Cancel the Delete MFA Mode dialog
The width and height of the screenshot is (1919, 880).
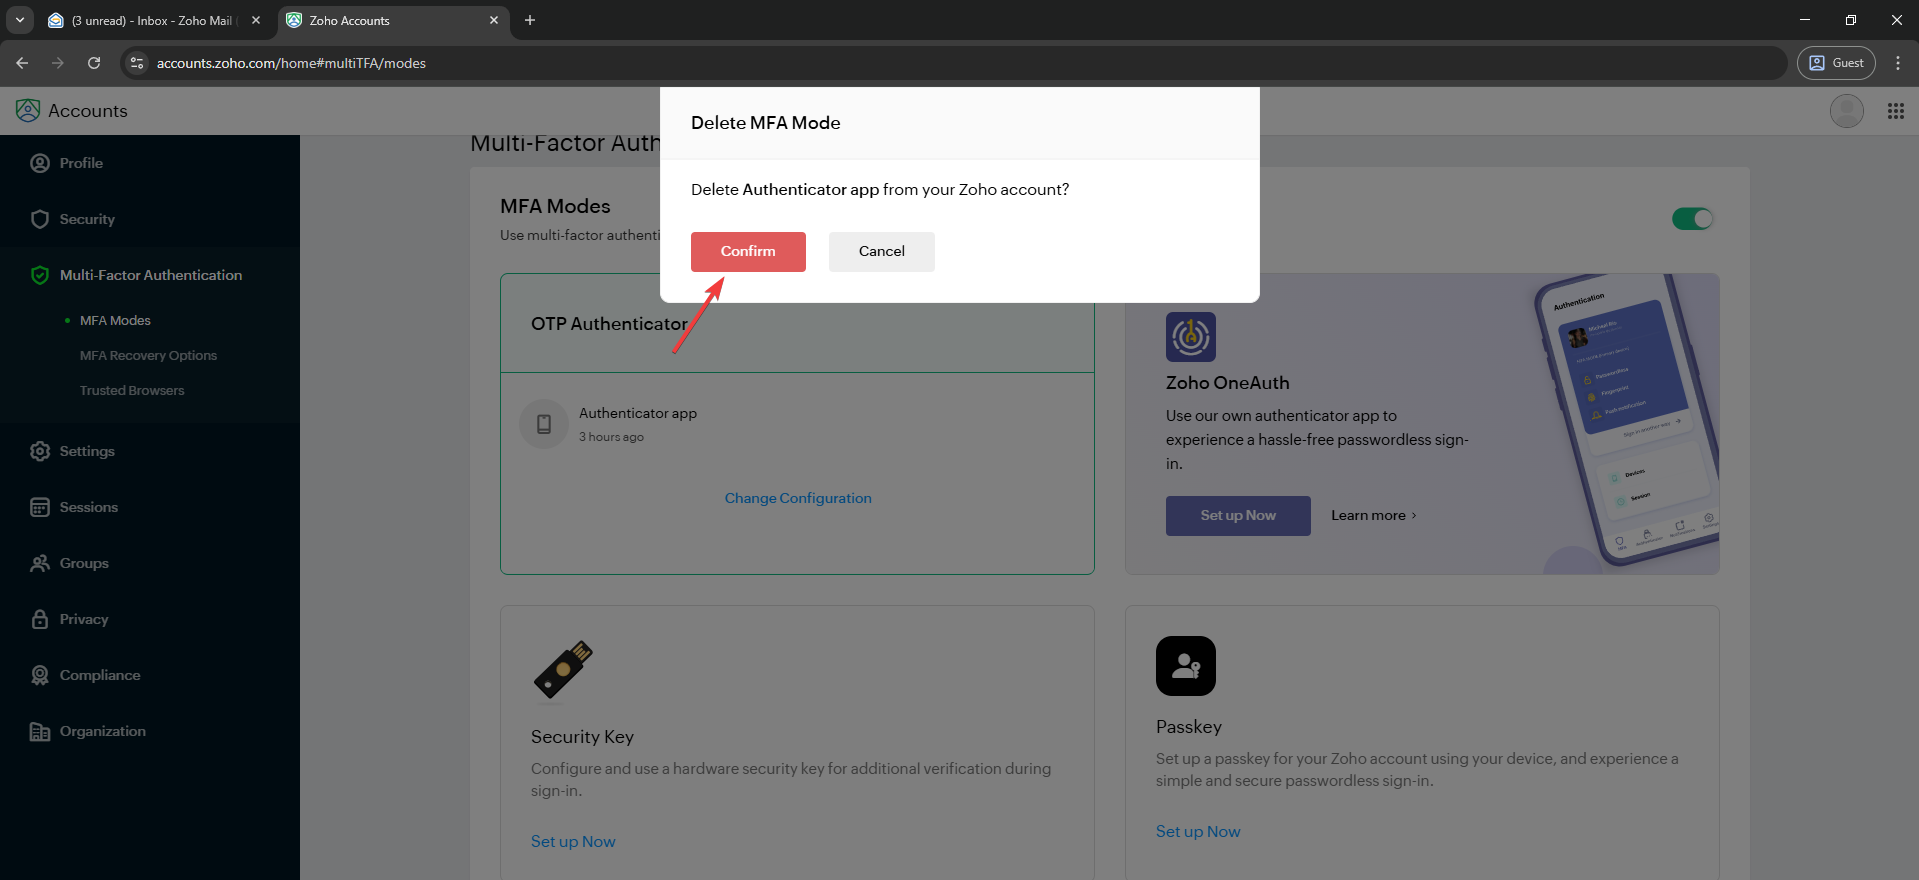881,252
